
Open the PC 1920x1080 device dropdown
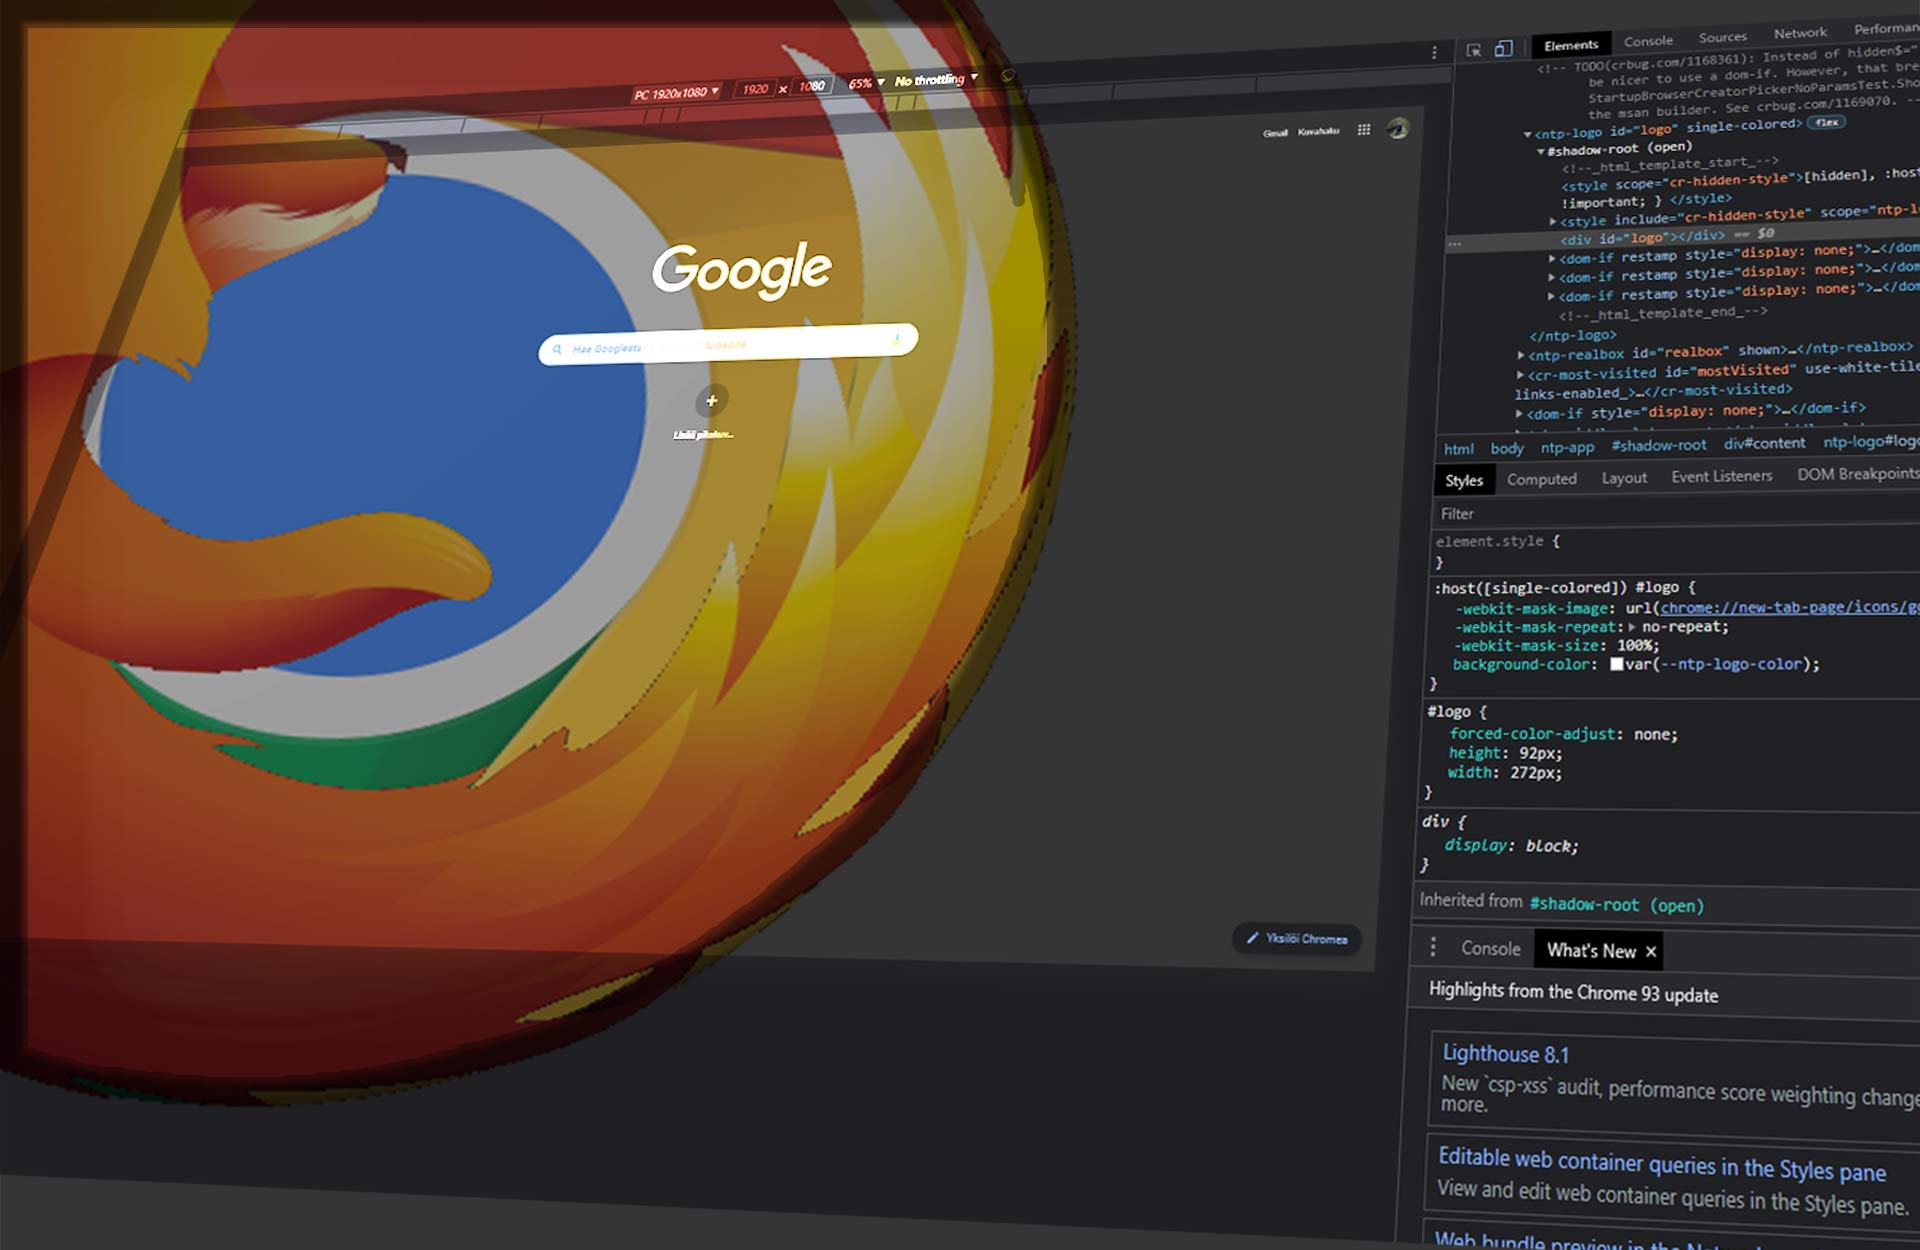(676, 93)
